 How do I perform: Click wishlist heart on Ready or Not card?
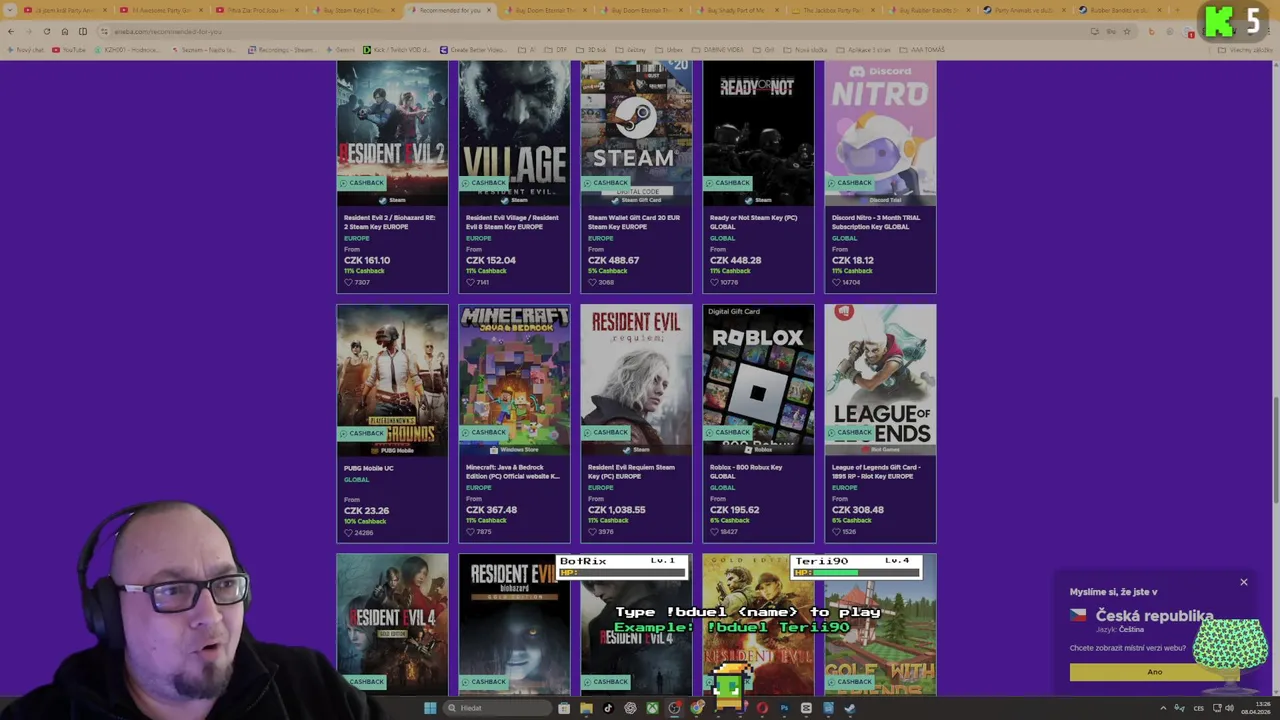click(715, 282)
